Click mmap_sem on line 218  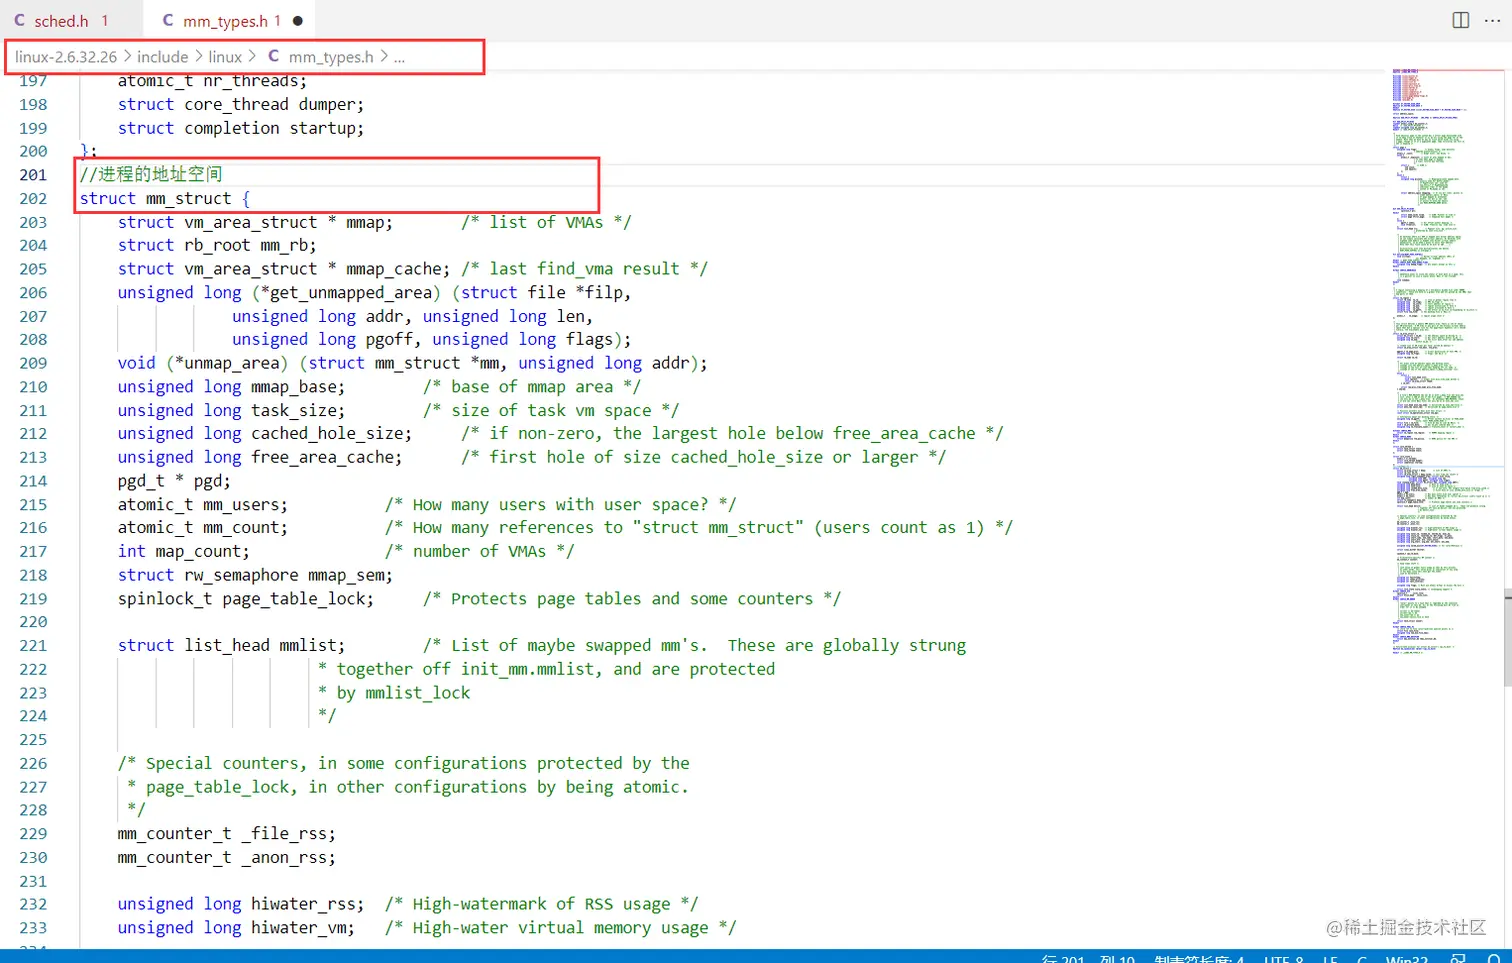(346, 575)
